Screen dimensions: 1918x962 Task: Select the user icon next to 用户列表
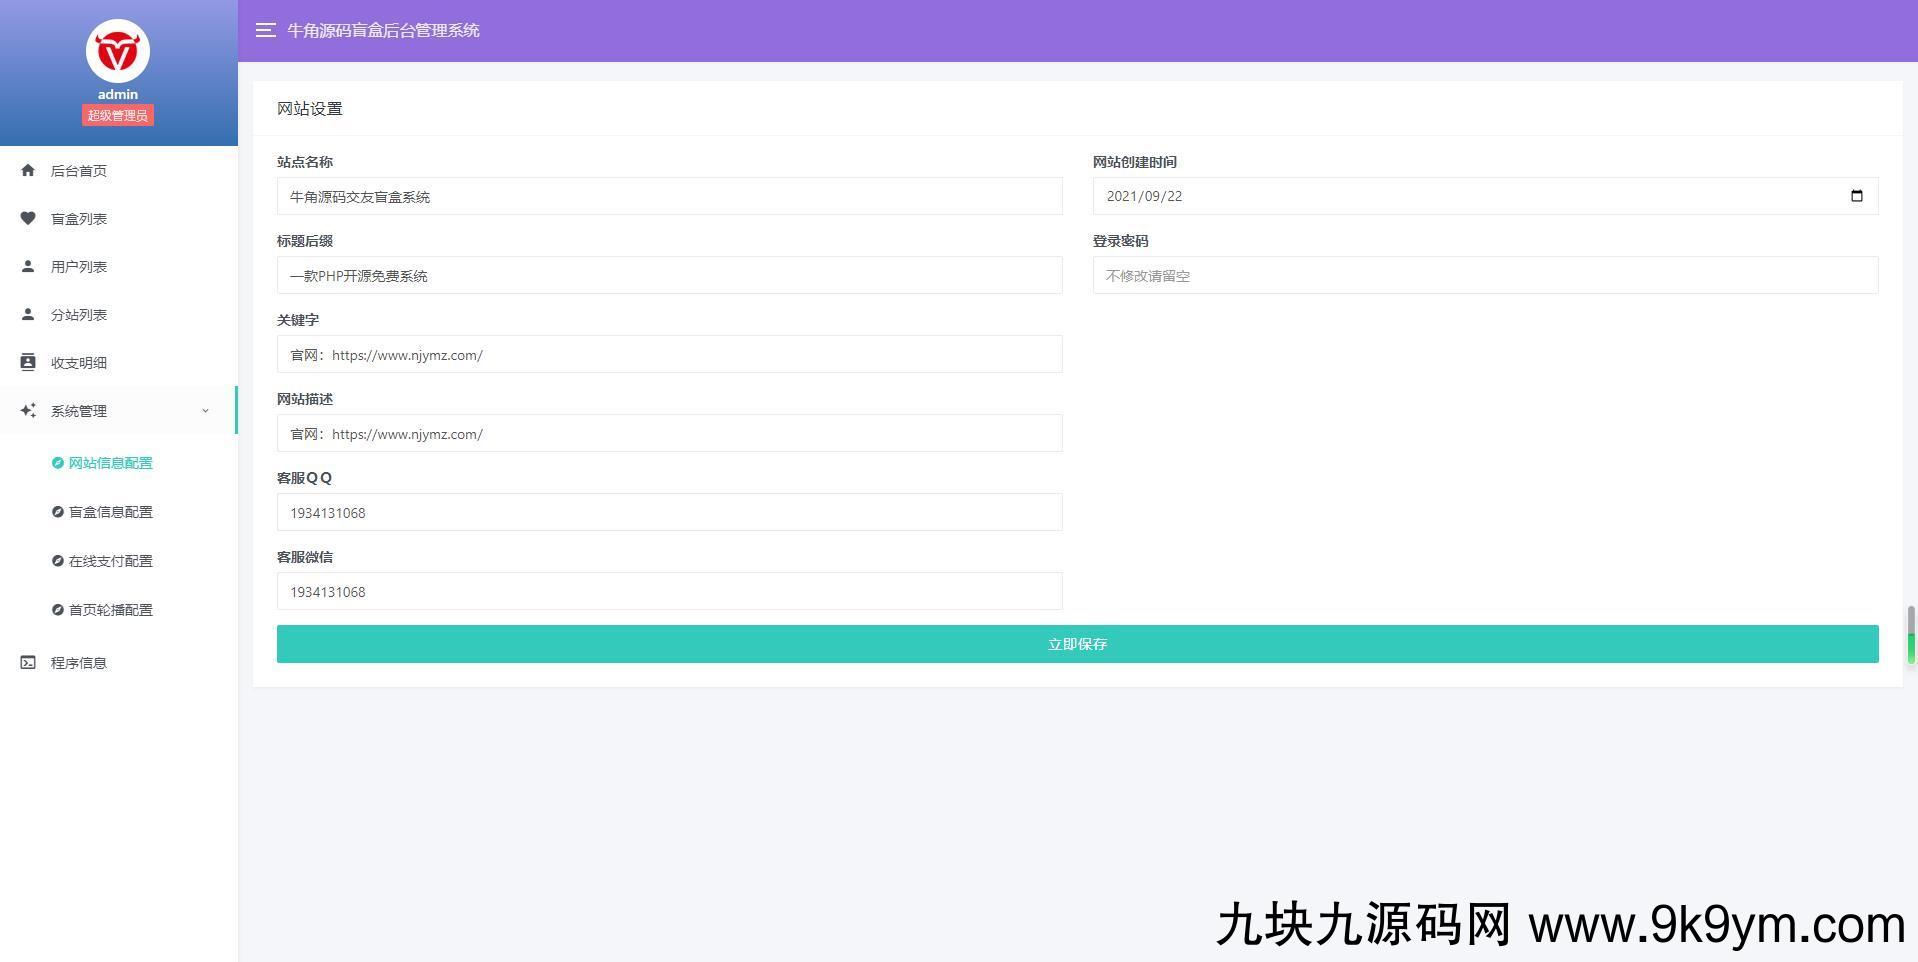click(x=28, y=266)
